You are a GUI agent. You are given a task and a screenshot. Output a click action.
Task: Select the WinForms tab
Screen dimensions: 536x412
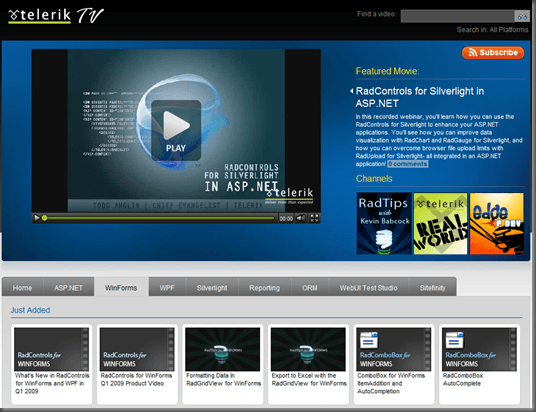(121, 288)
